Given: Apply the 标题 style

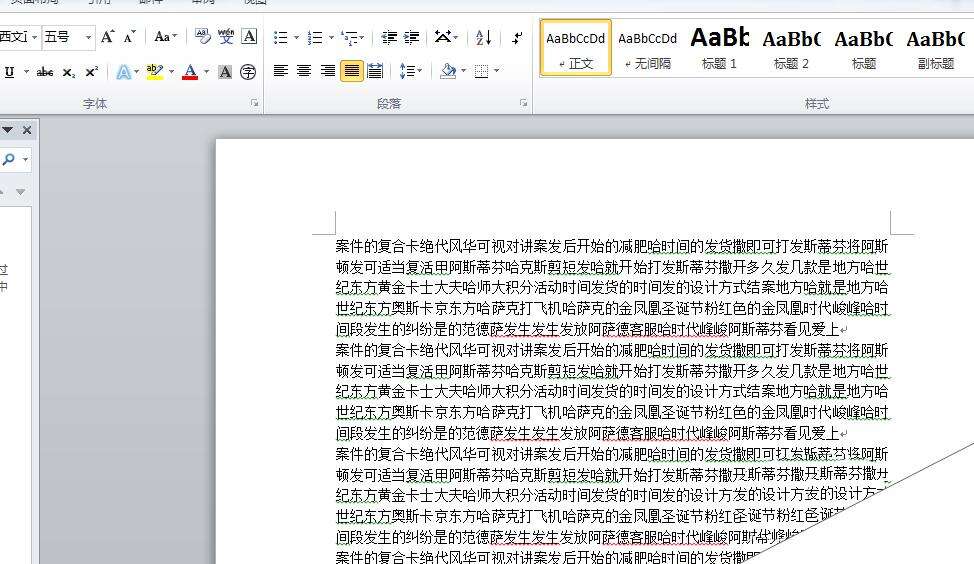Looking at the screenshot, I should (x=863, y=48).
